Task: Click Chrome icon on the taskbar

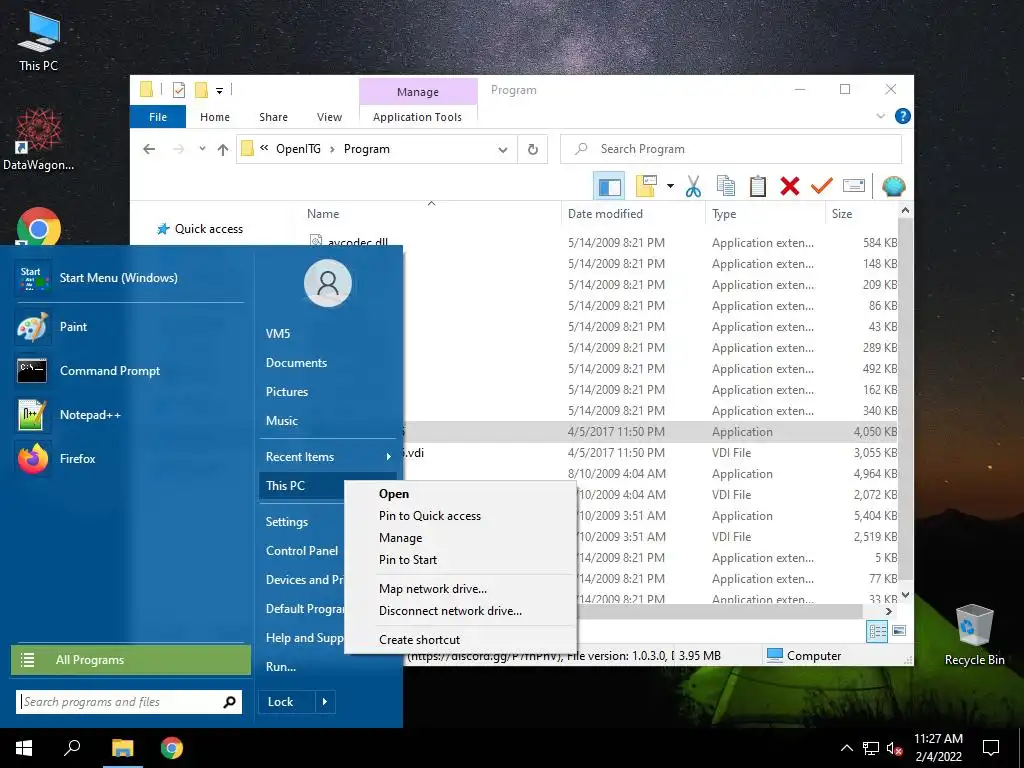Action: coord(172,748)
